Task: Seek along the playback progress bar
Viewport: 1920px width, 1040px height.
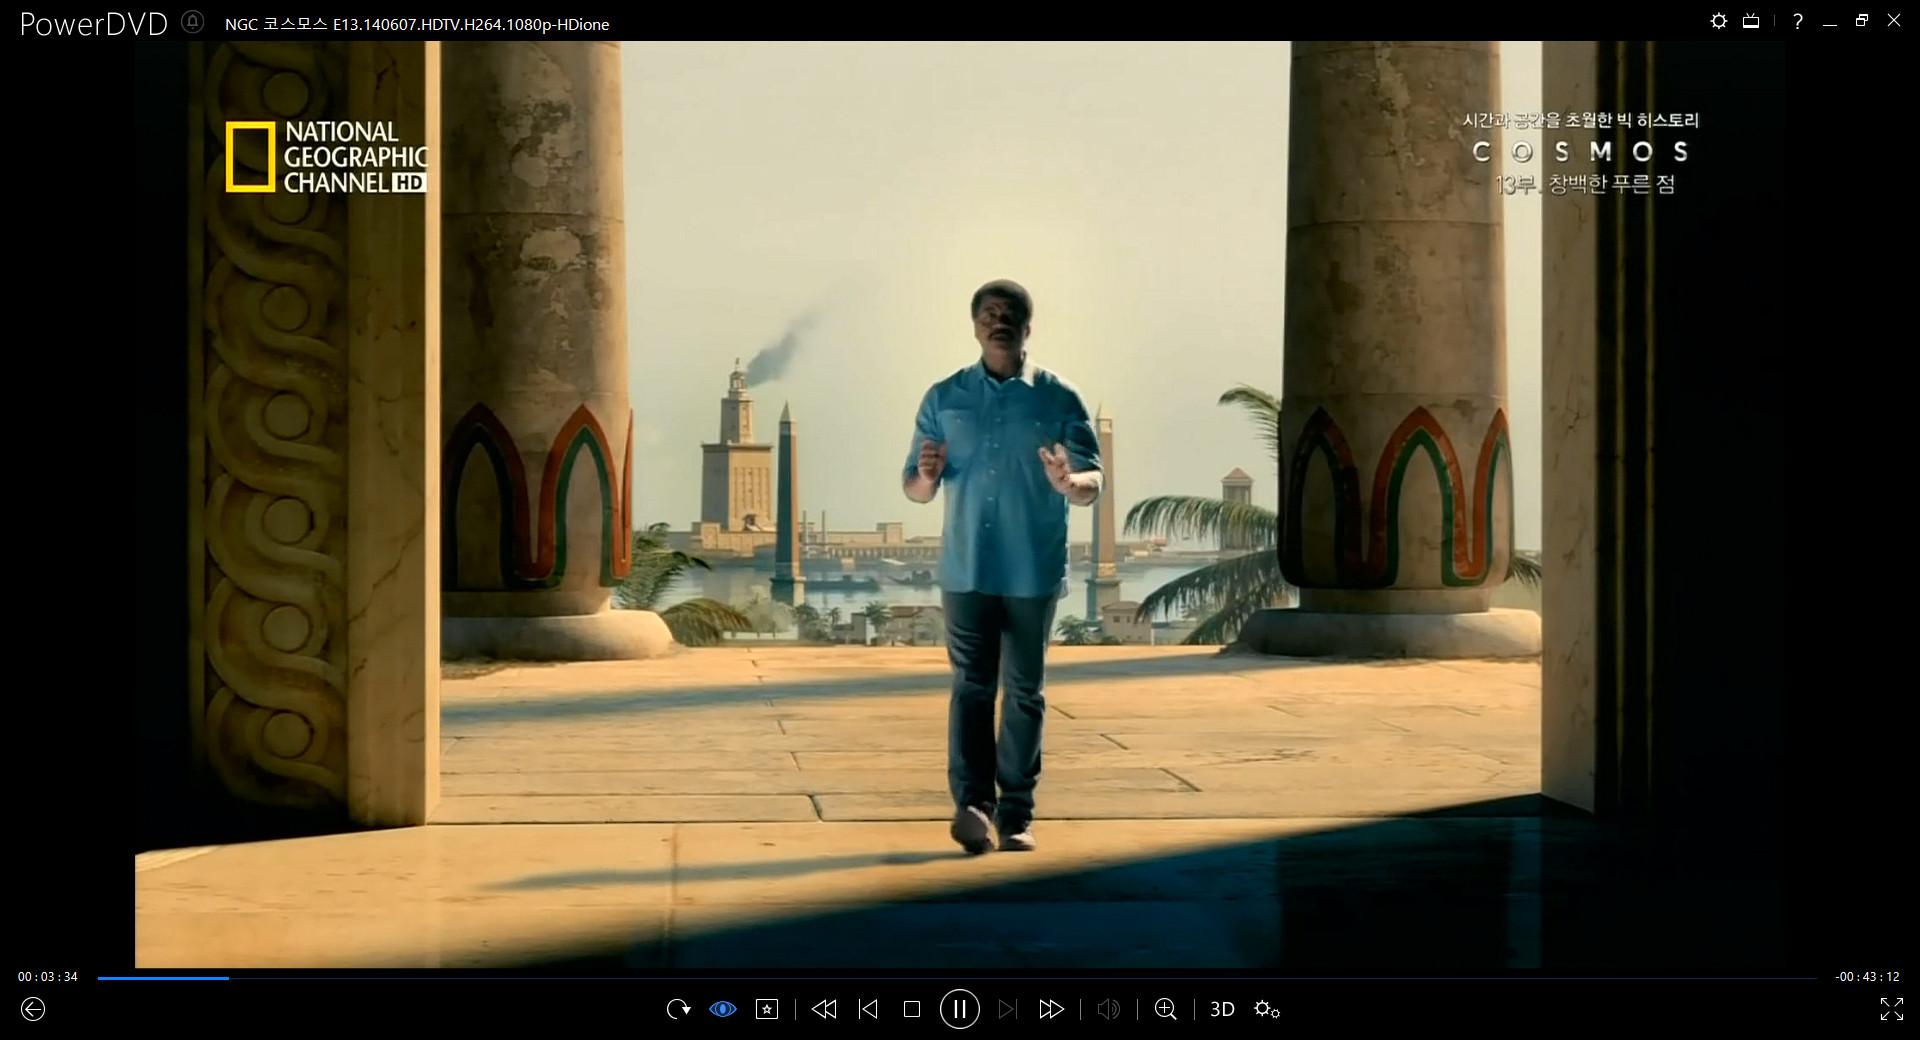Action: click(x=957, y=978)
